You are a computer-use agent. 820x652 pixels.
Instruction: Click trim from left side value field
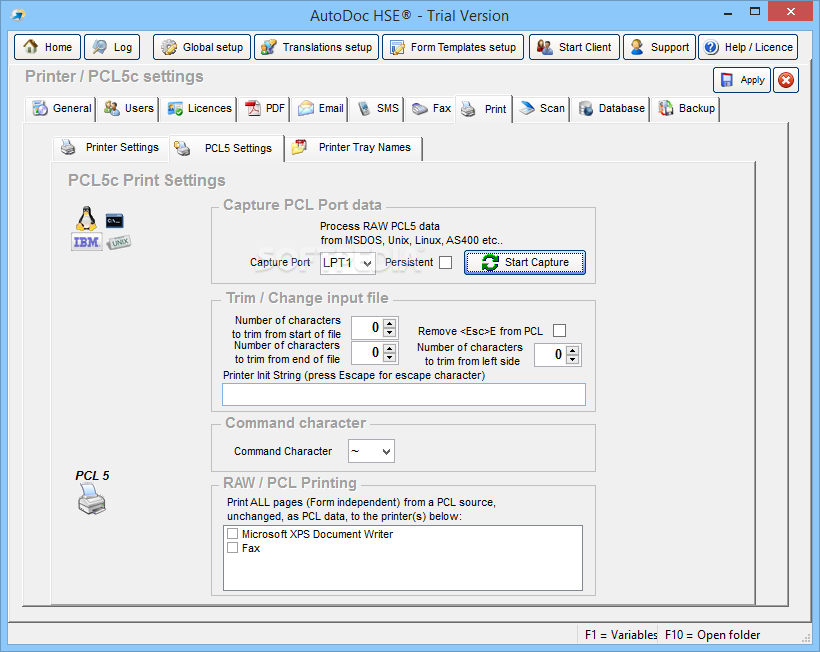(551, 355)
